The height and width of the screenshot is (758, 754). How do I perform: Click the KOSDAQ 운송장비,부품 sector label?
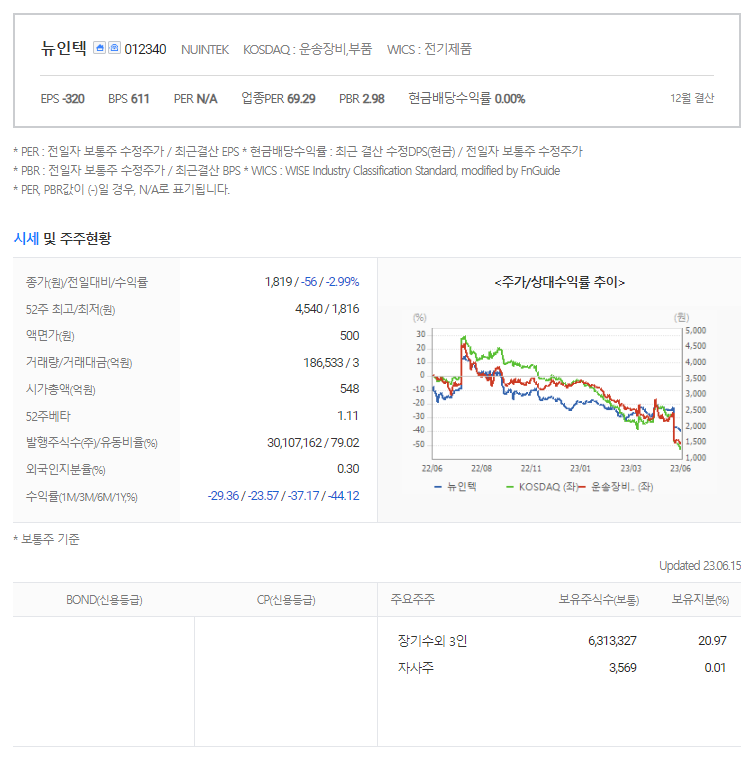[307, 49]
